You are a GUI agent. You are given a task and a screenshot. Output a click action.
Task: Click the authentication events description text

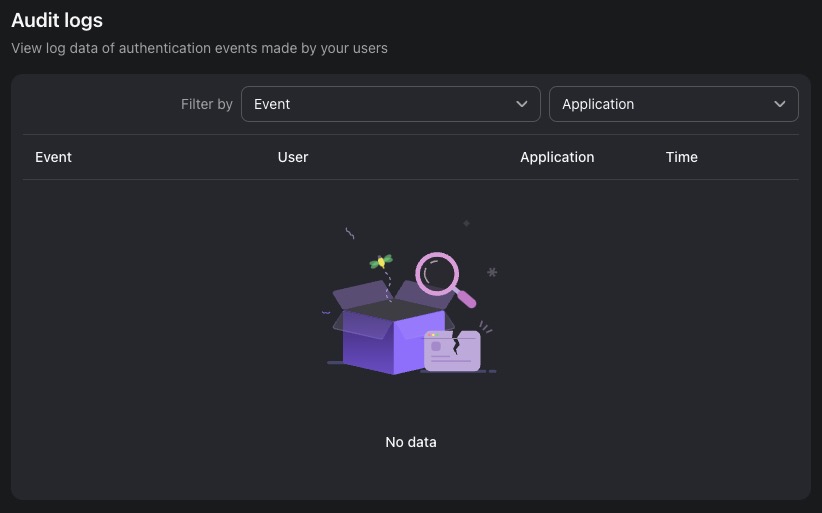click(200, 48)
